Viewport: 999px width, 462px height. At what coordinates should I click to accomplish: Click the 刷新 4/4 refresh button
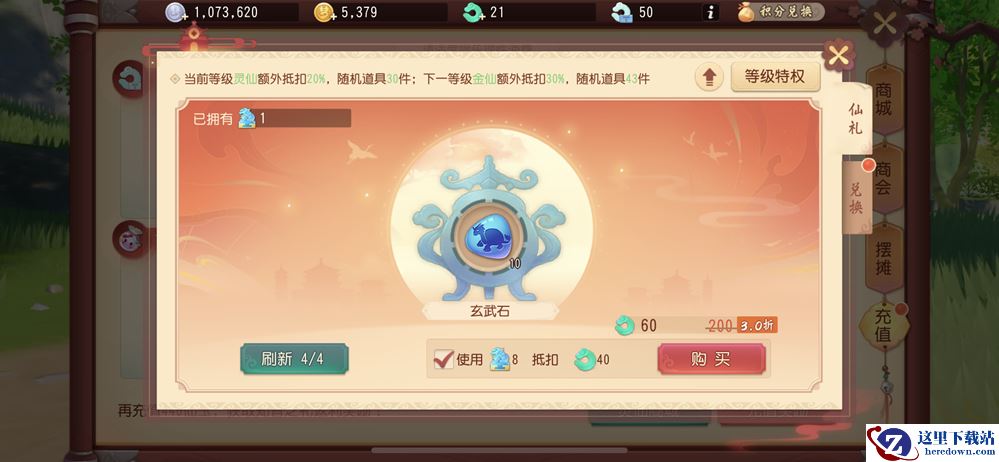click(x=294, y=359)
